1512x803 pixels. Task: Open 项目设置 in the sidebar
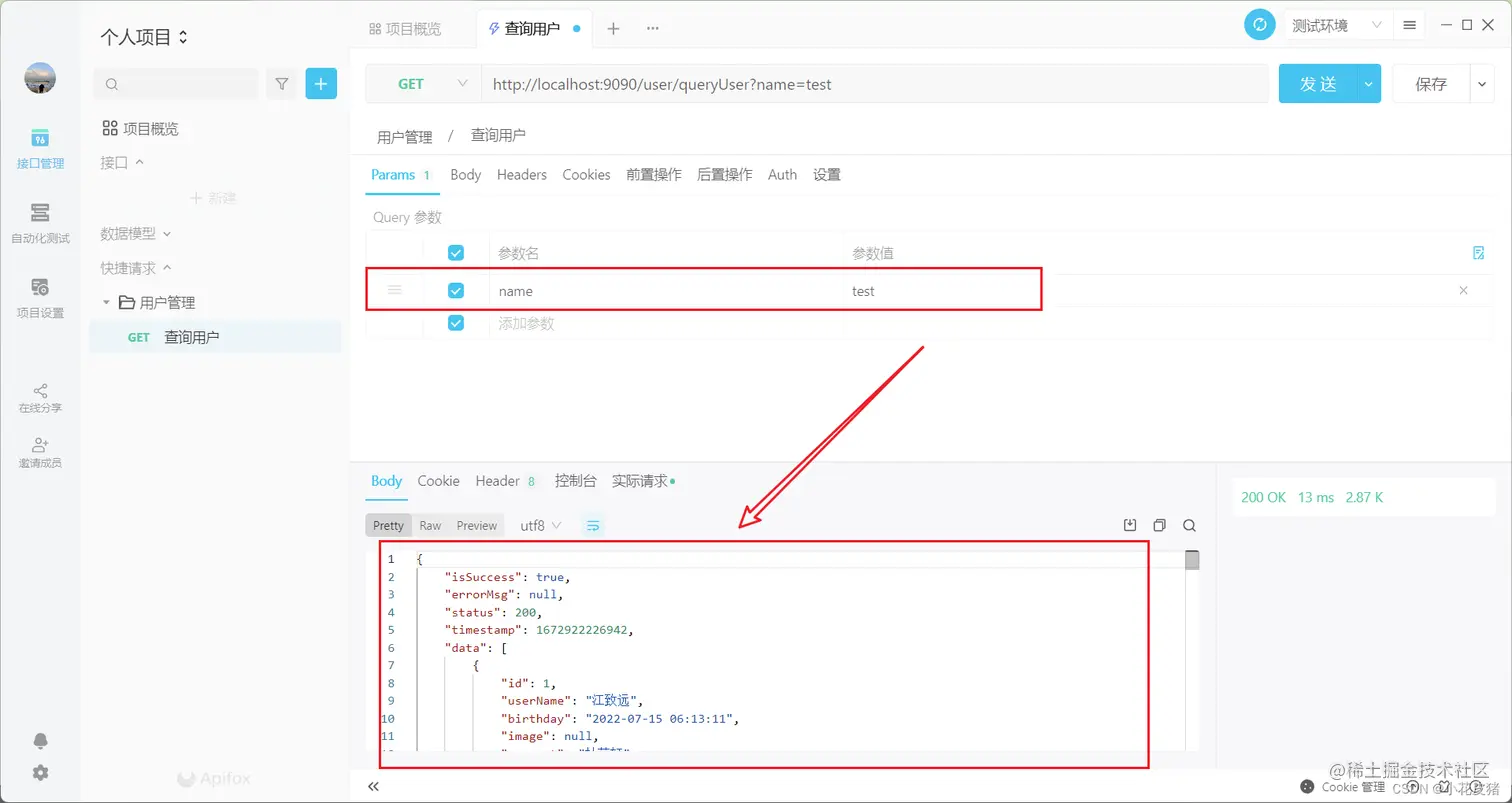pos(40,298)
